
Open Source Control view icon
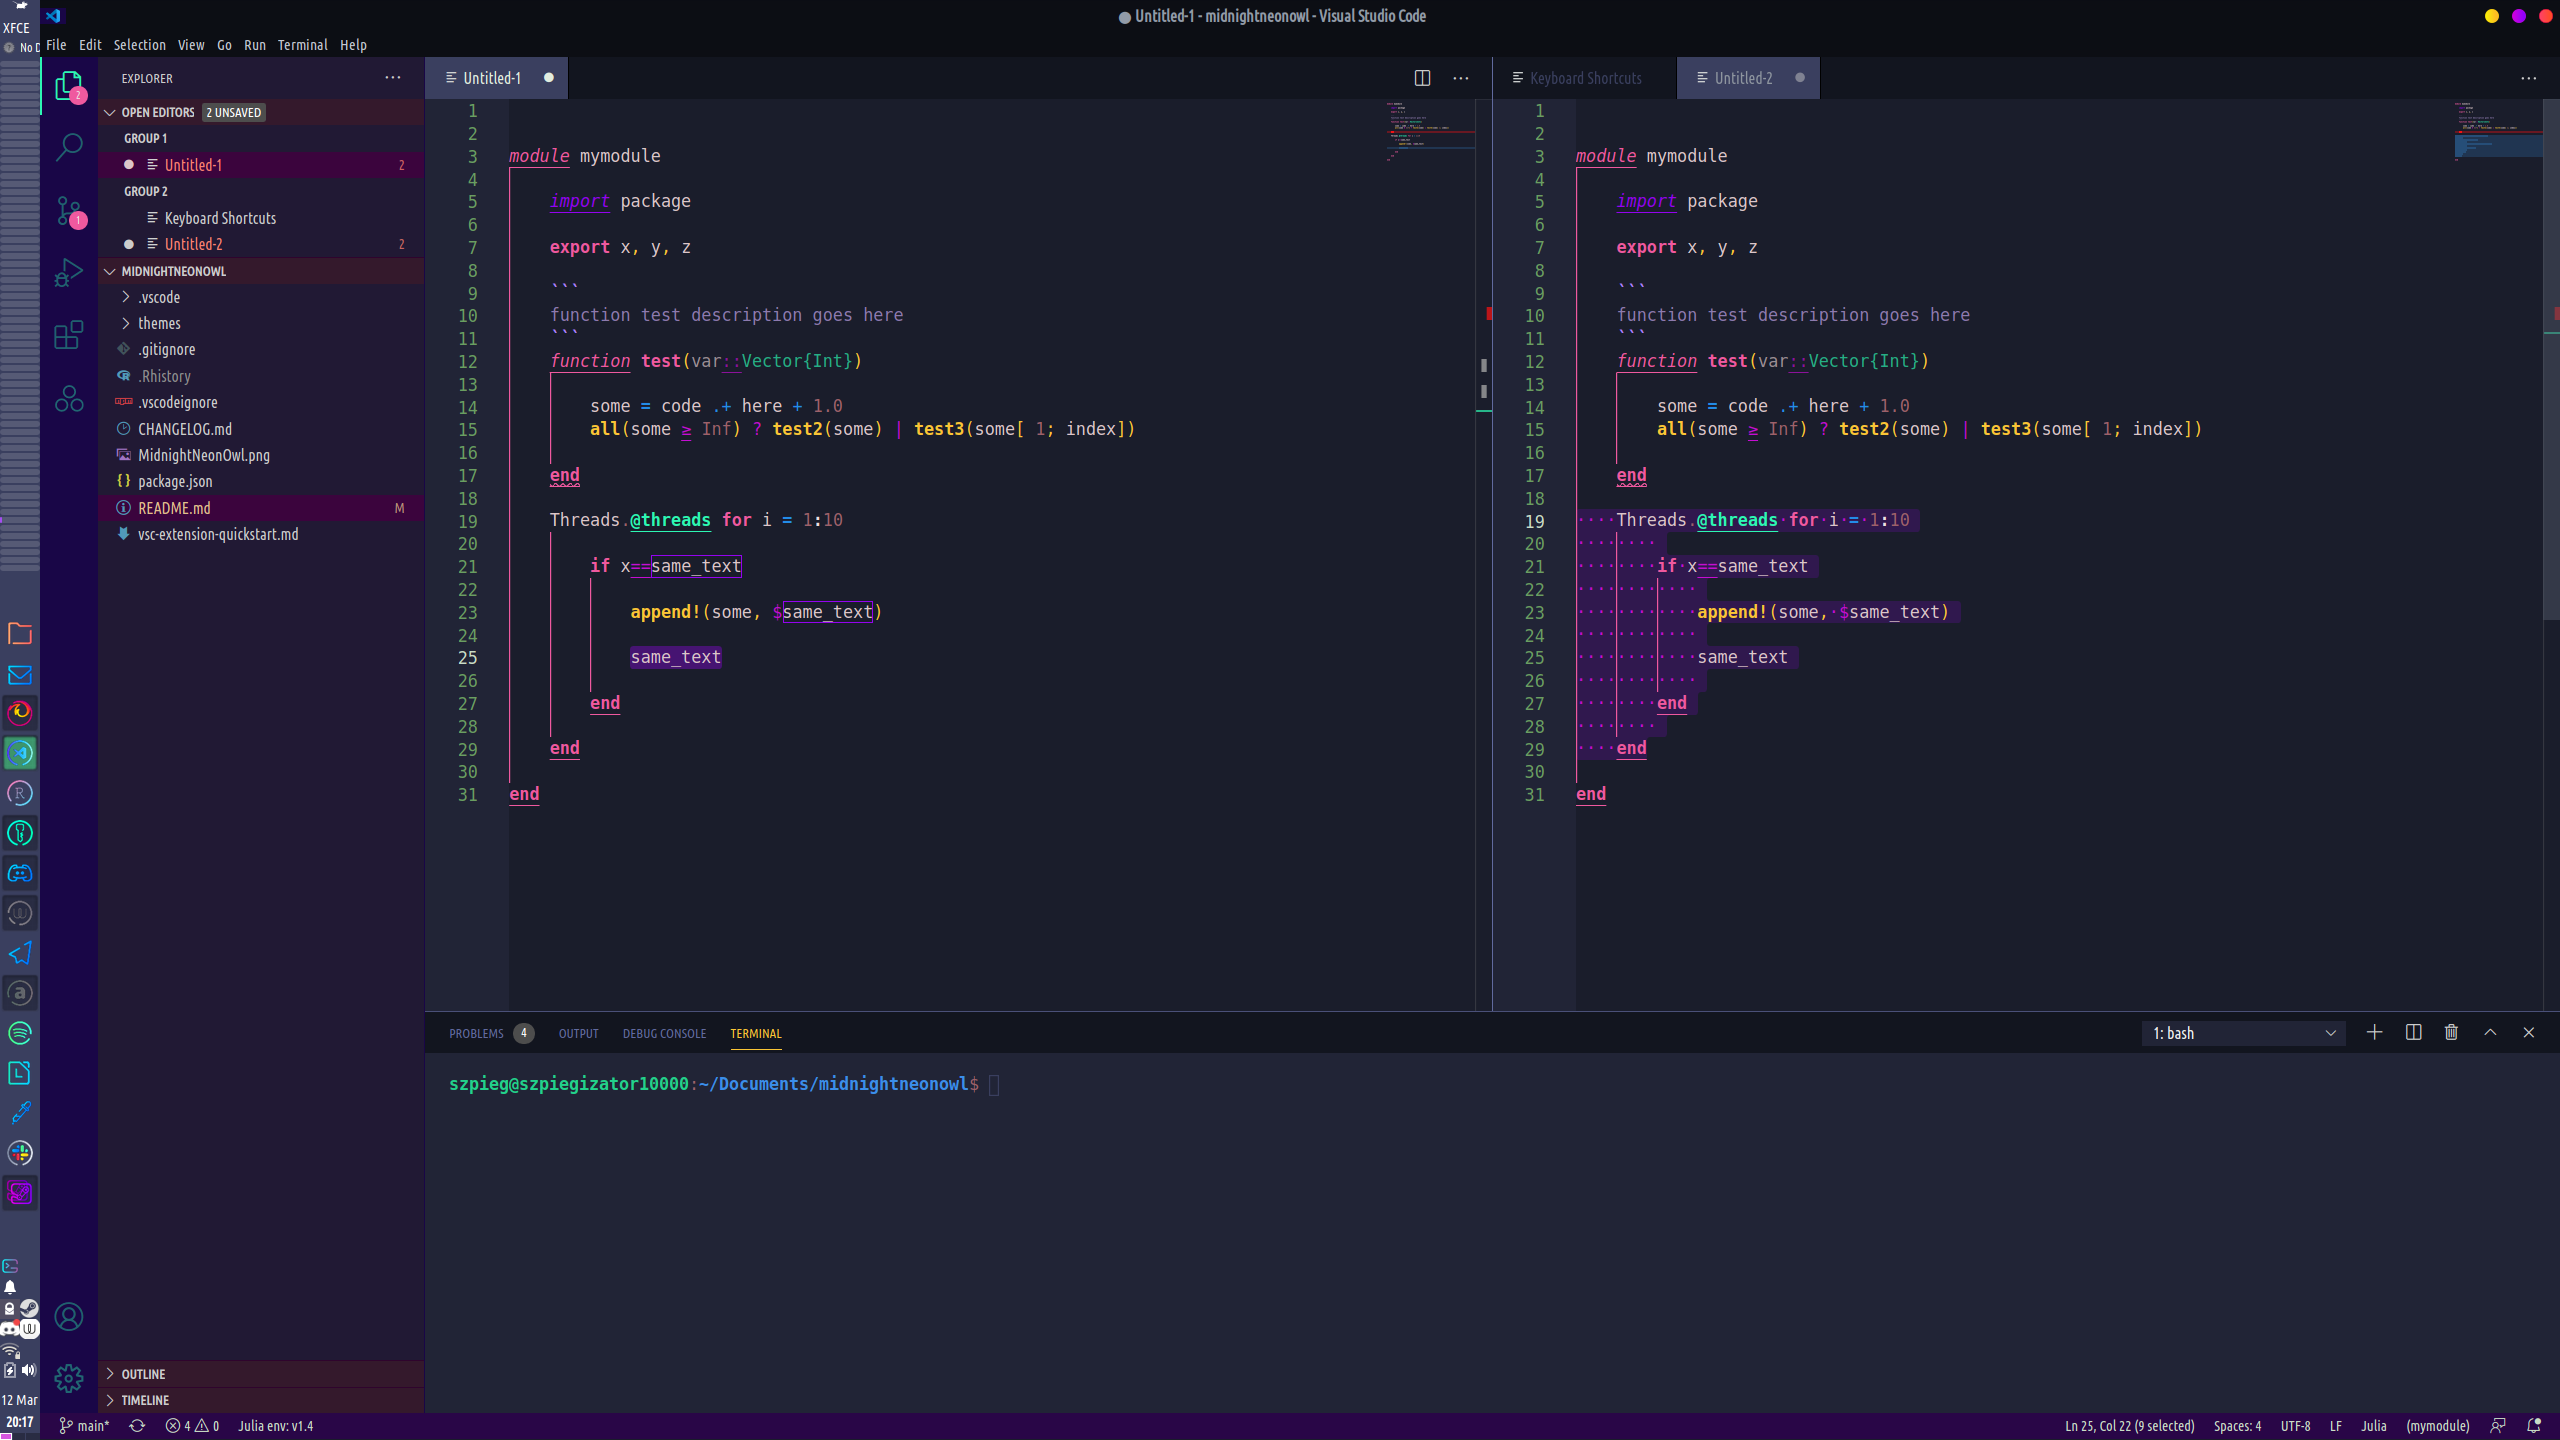[x=69, y=211]
